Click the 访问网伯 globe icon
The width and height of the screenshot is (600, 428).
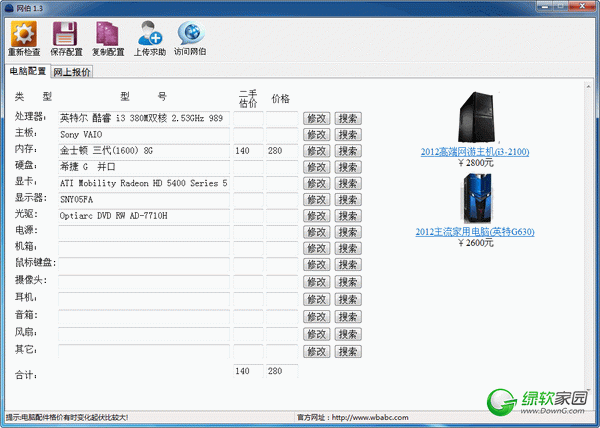coord(191,33)
